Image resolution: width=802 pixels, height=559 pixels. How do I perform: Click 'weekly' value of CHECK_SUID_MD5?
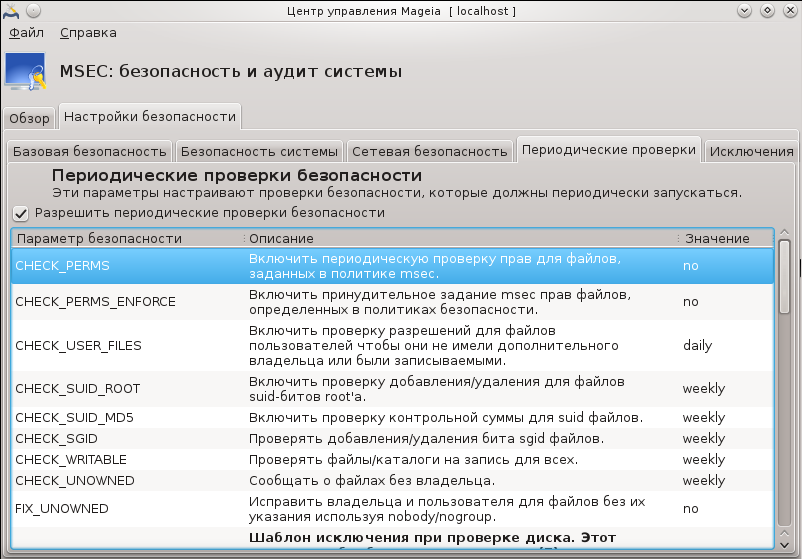pyautogui.click(x=704, y=418)
